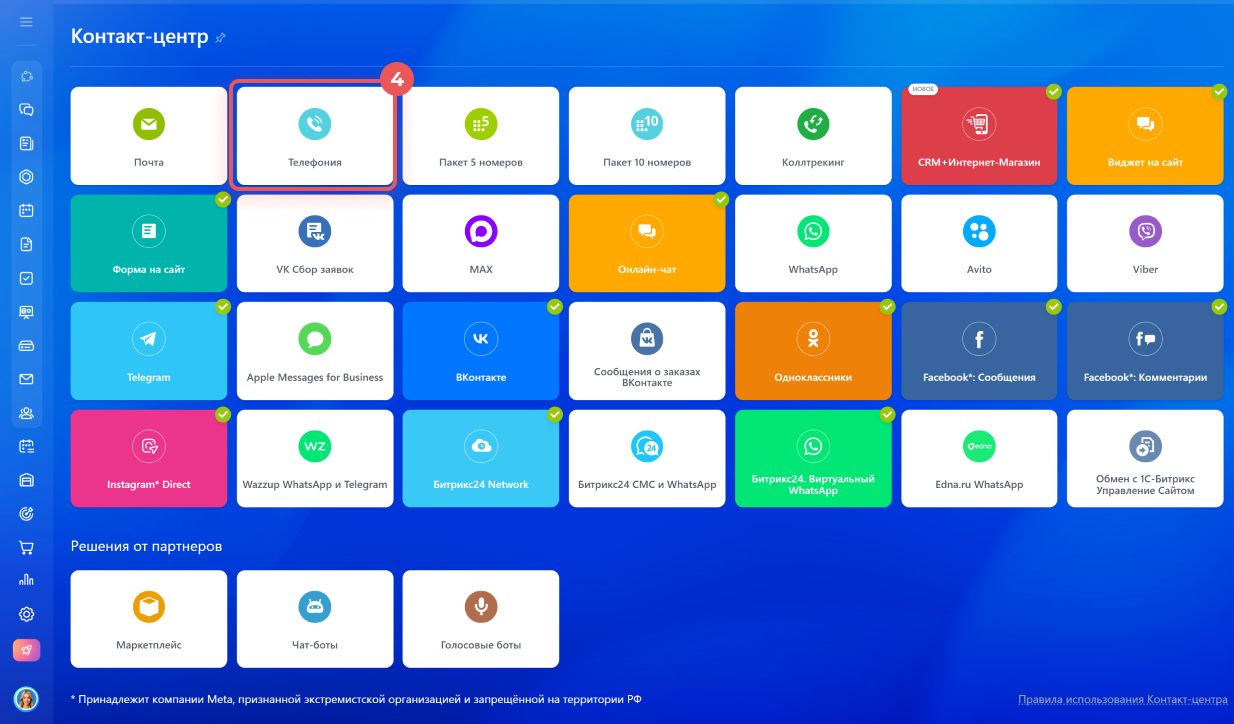Open Правила использования Контакт-центра link
Screen dimensions: 1234x724
1122,699
